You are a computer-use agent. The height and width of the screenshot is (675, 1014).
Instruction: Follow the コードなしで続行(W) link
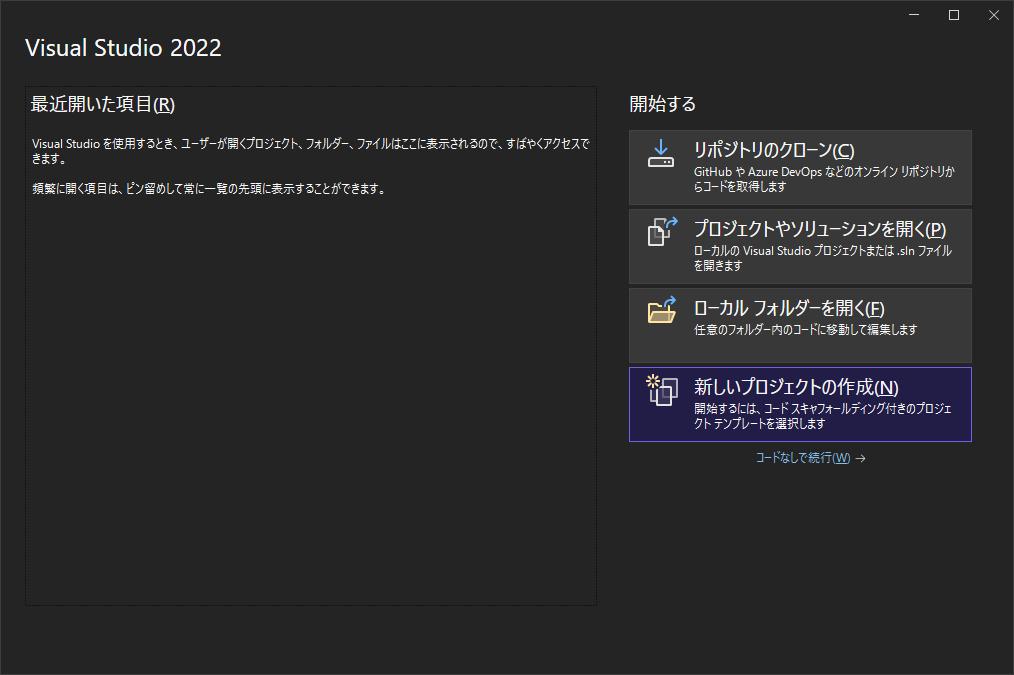pos(803,458)
